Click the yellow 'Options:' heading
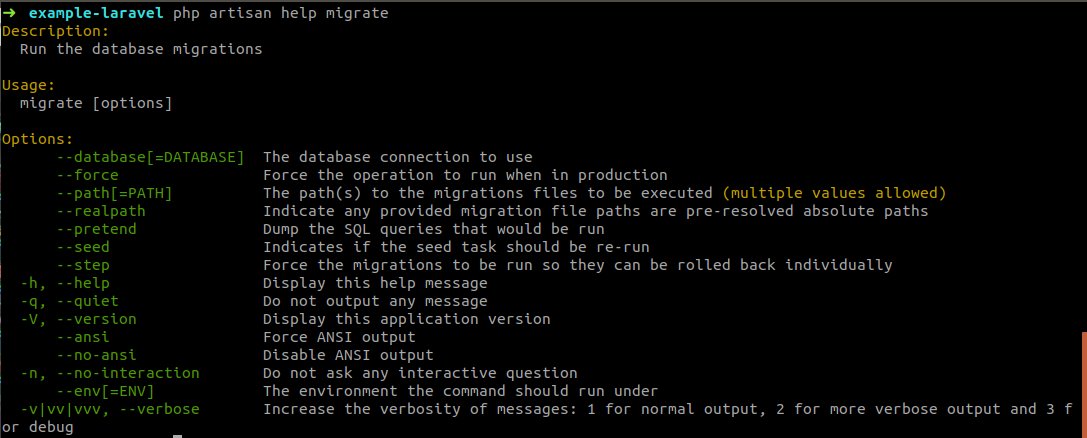This screenshot has width=1087, height=438. (x=38, y=139)
